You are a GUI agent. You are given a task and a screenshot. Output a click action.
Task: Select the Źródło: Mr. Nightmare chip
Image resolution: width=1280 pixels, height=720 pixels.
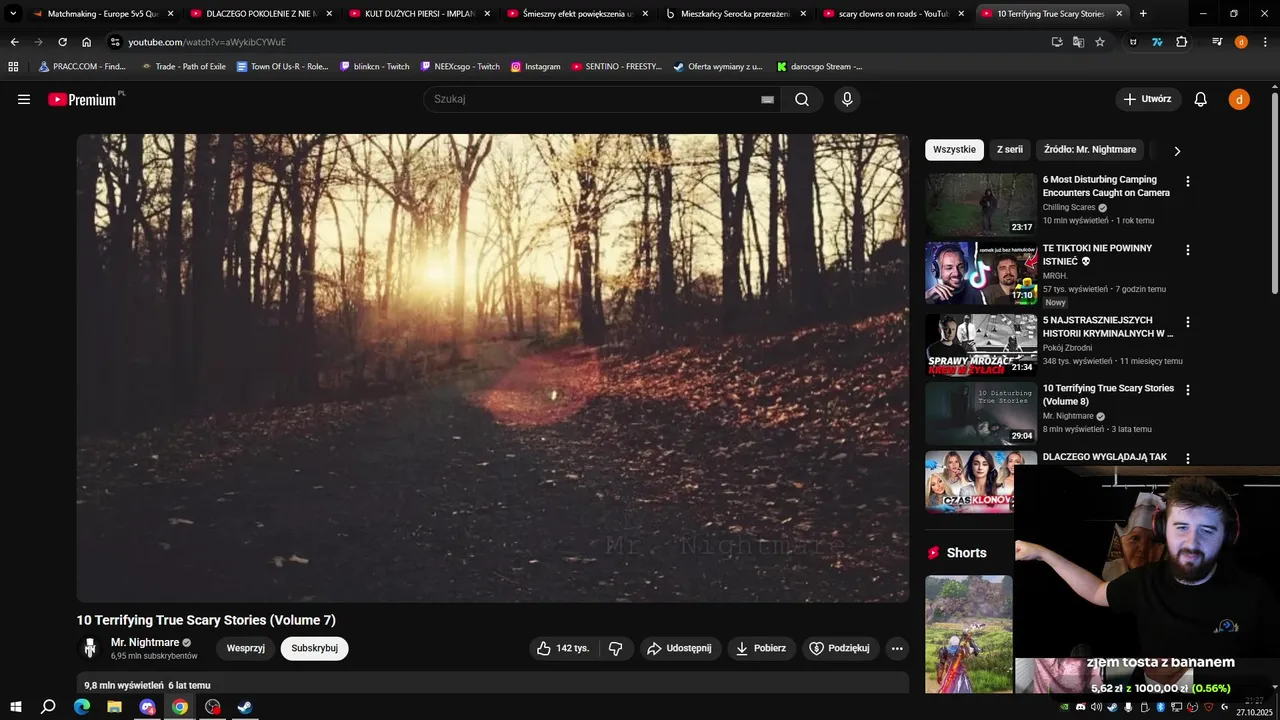click(1090, 149)
